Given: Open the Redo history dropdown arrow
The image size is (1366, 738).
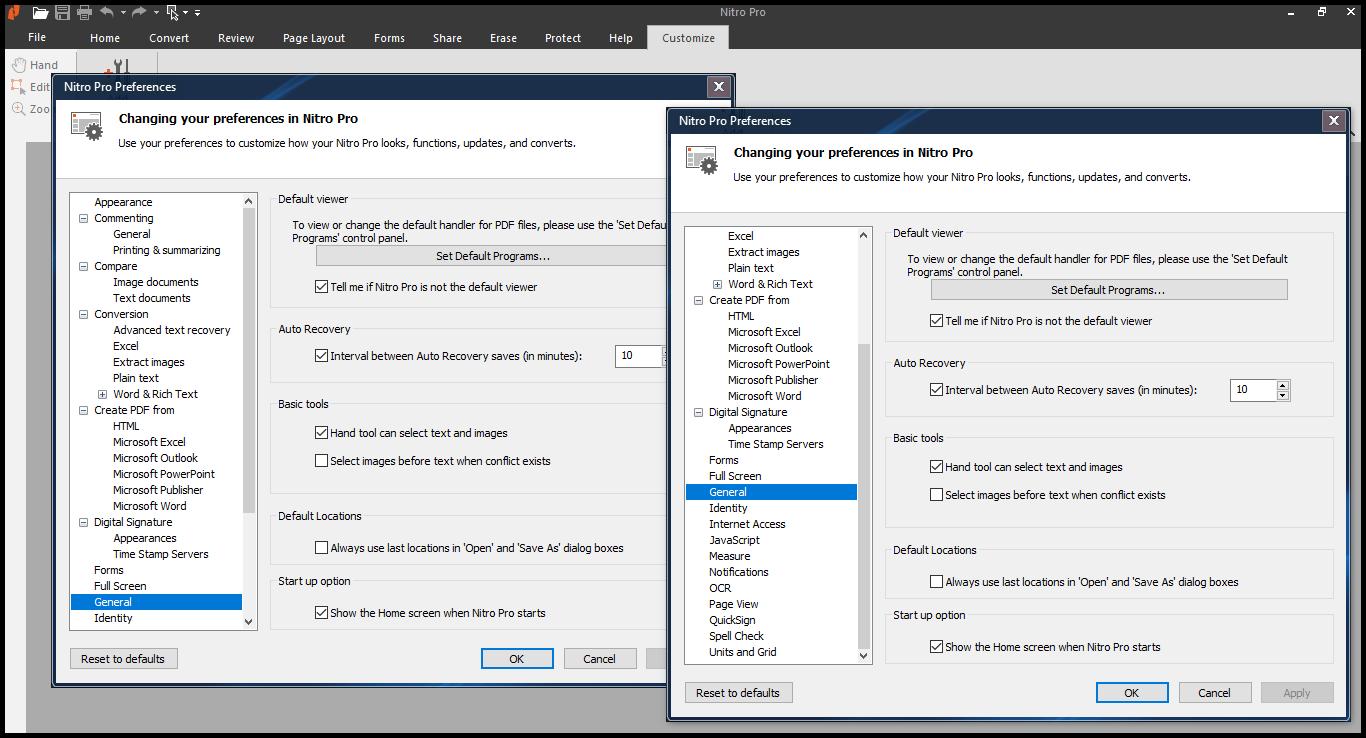Looking at the screenshot, I should (156, 13).
